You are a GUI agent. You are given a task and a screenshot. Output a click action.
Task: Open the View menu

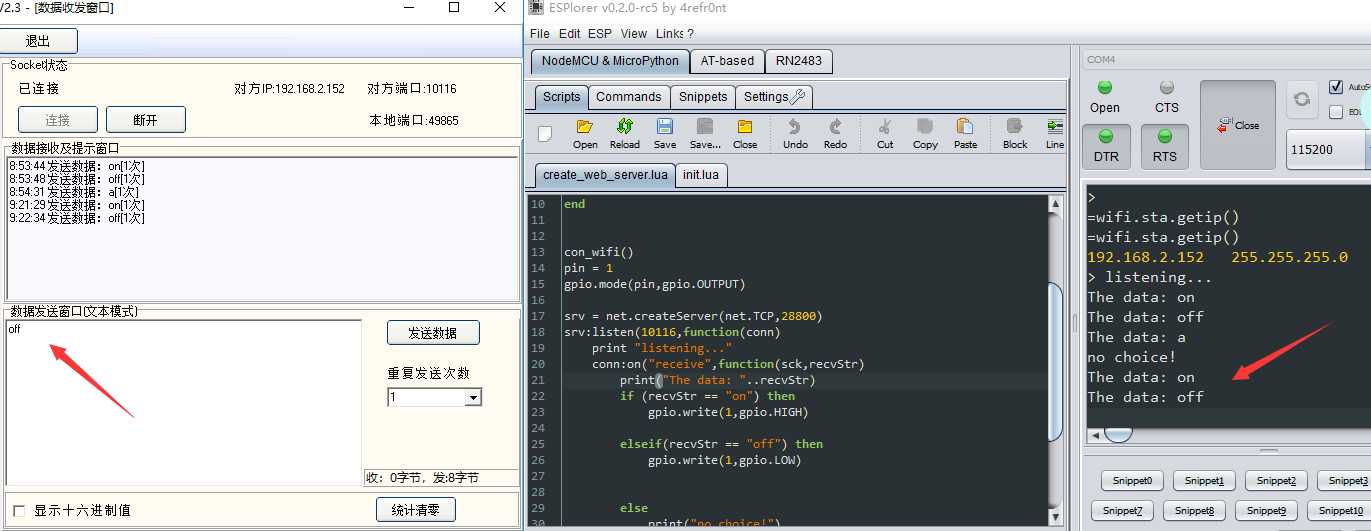634,34
